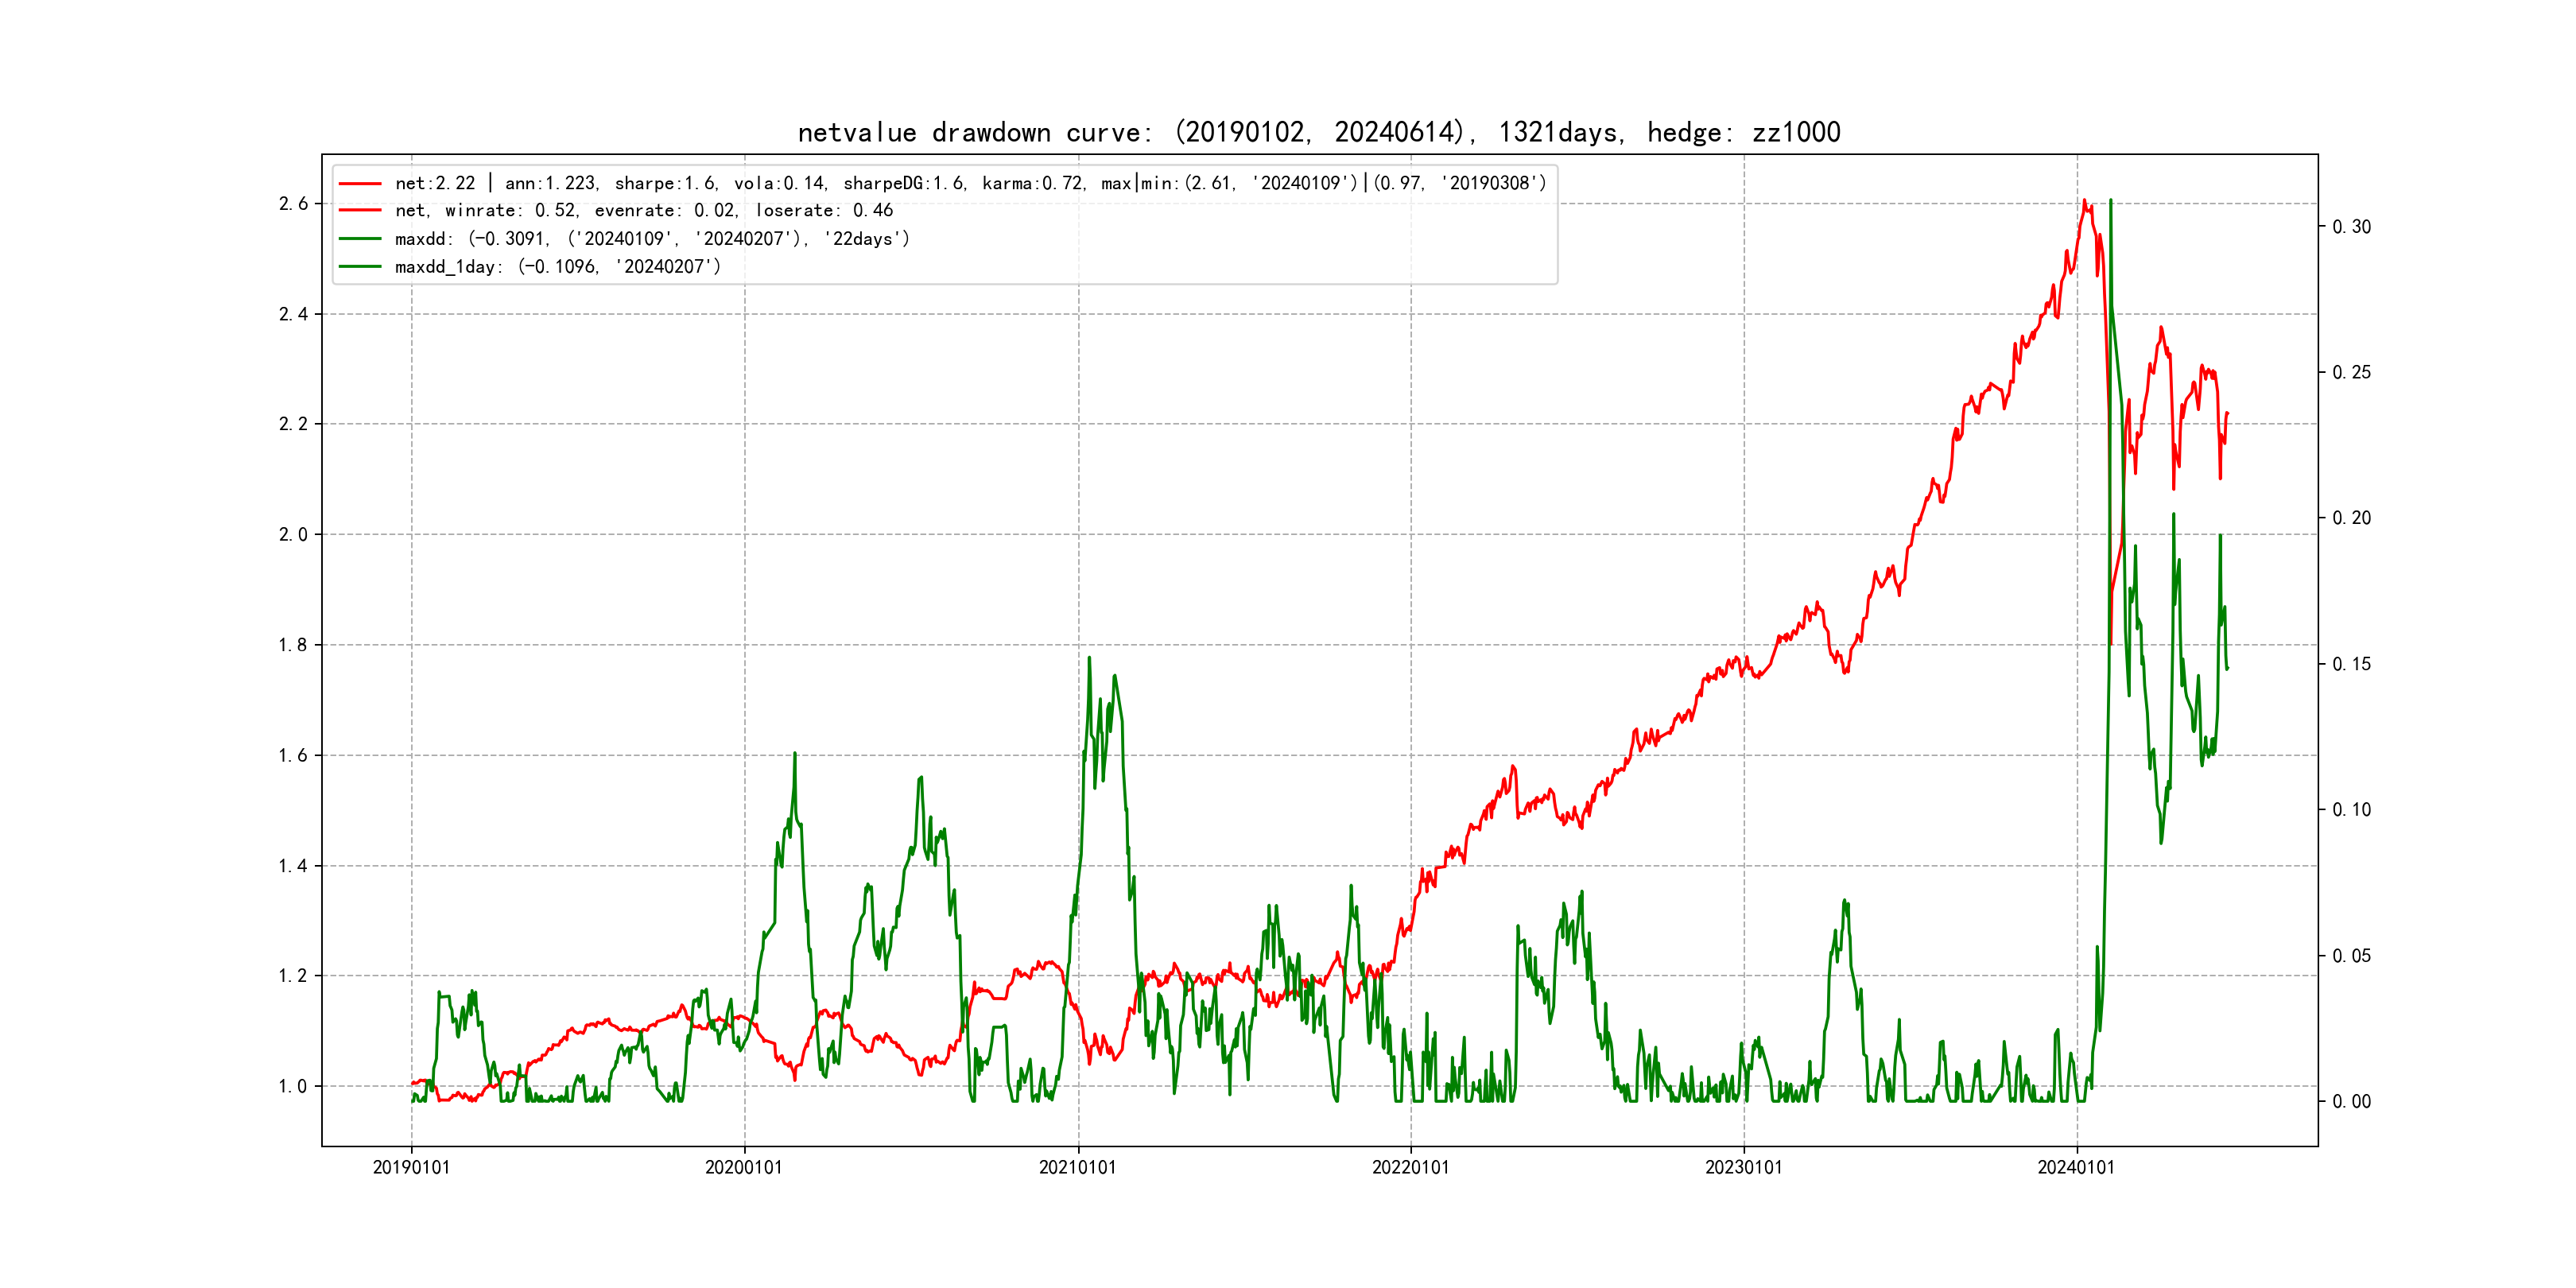Click the 20210101 x-axis date label
This screenshot has width=2576, height=1288.
(x=1077, y=1167)
